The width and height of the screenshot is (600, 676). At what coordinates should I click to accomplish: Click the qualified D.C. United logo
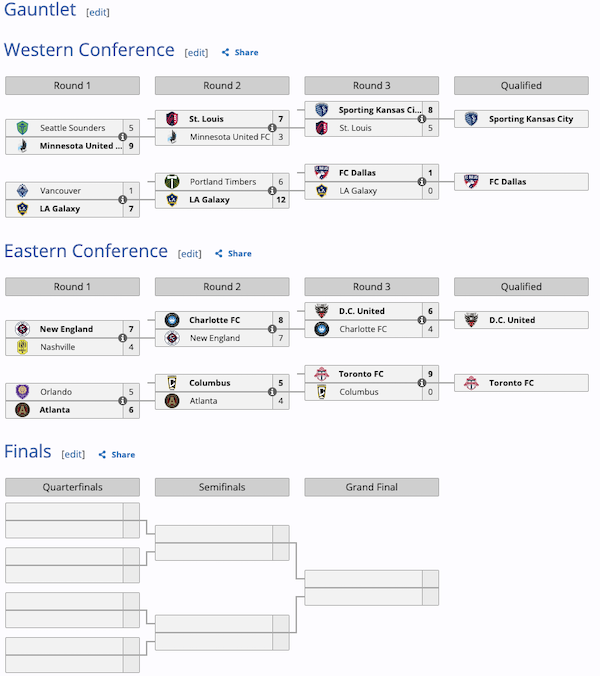(472, 320)
